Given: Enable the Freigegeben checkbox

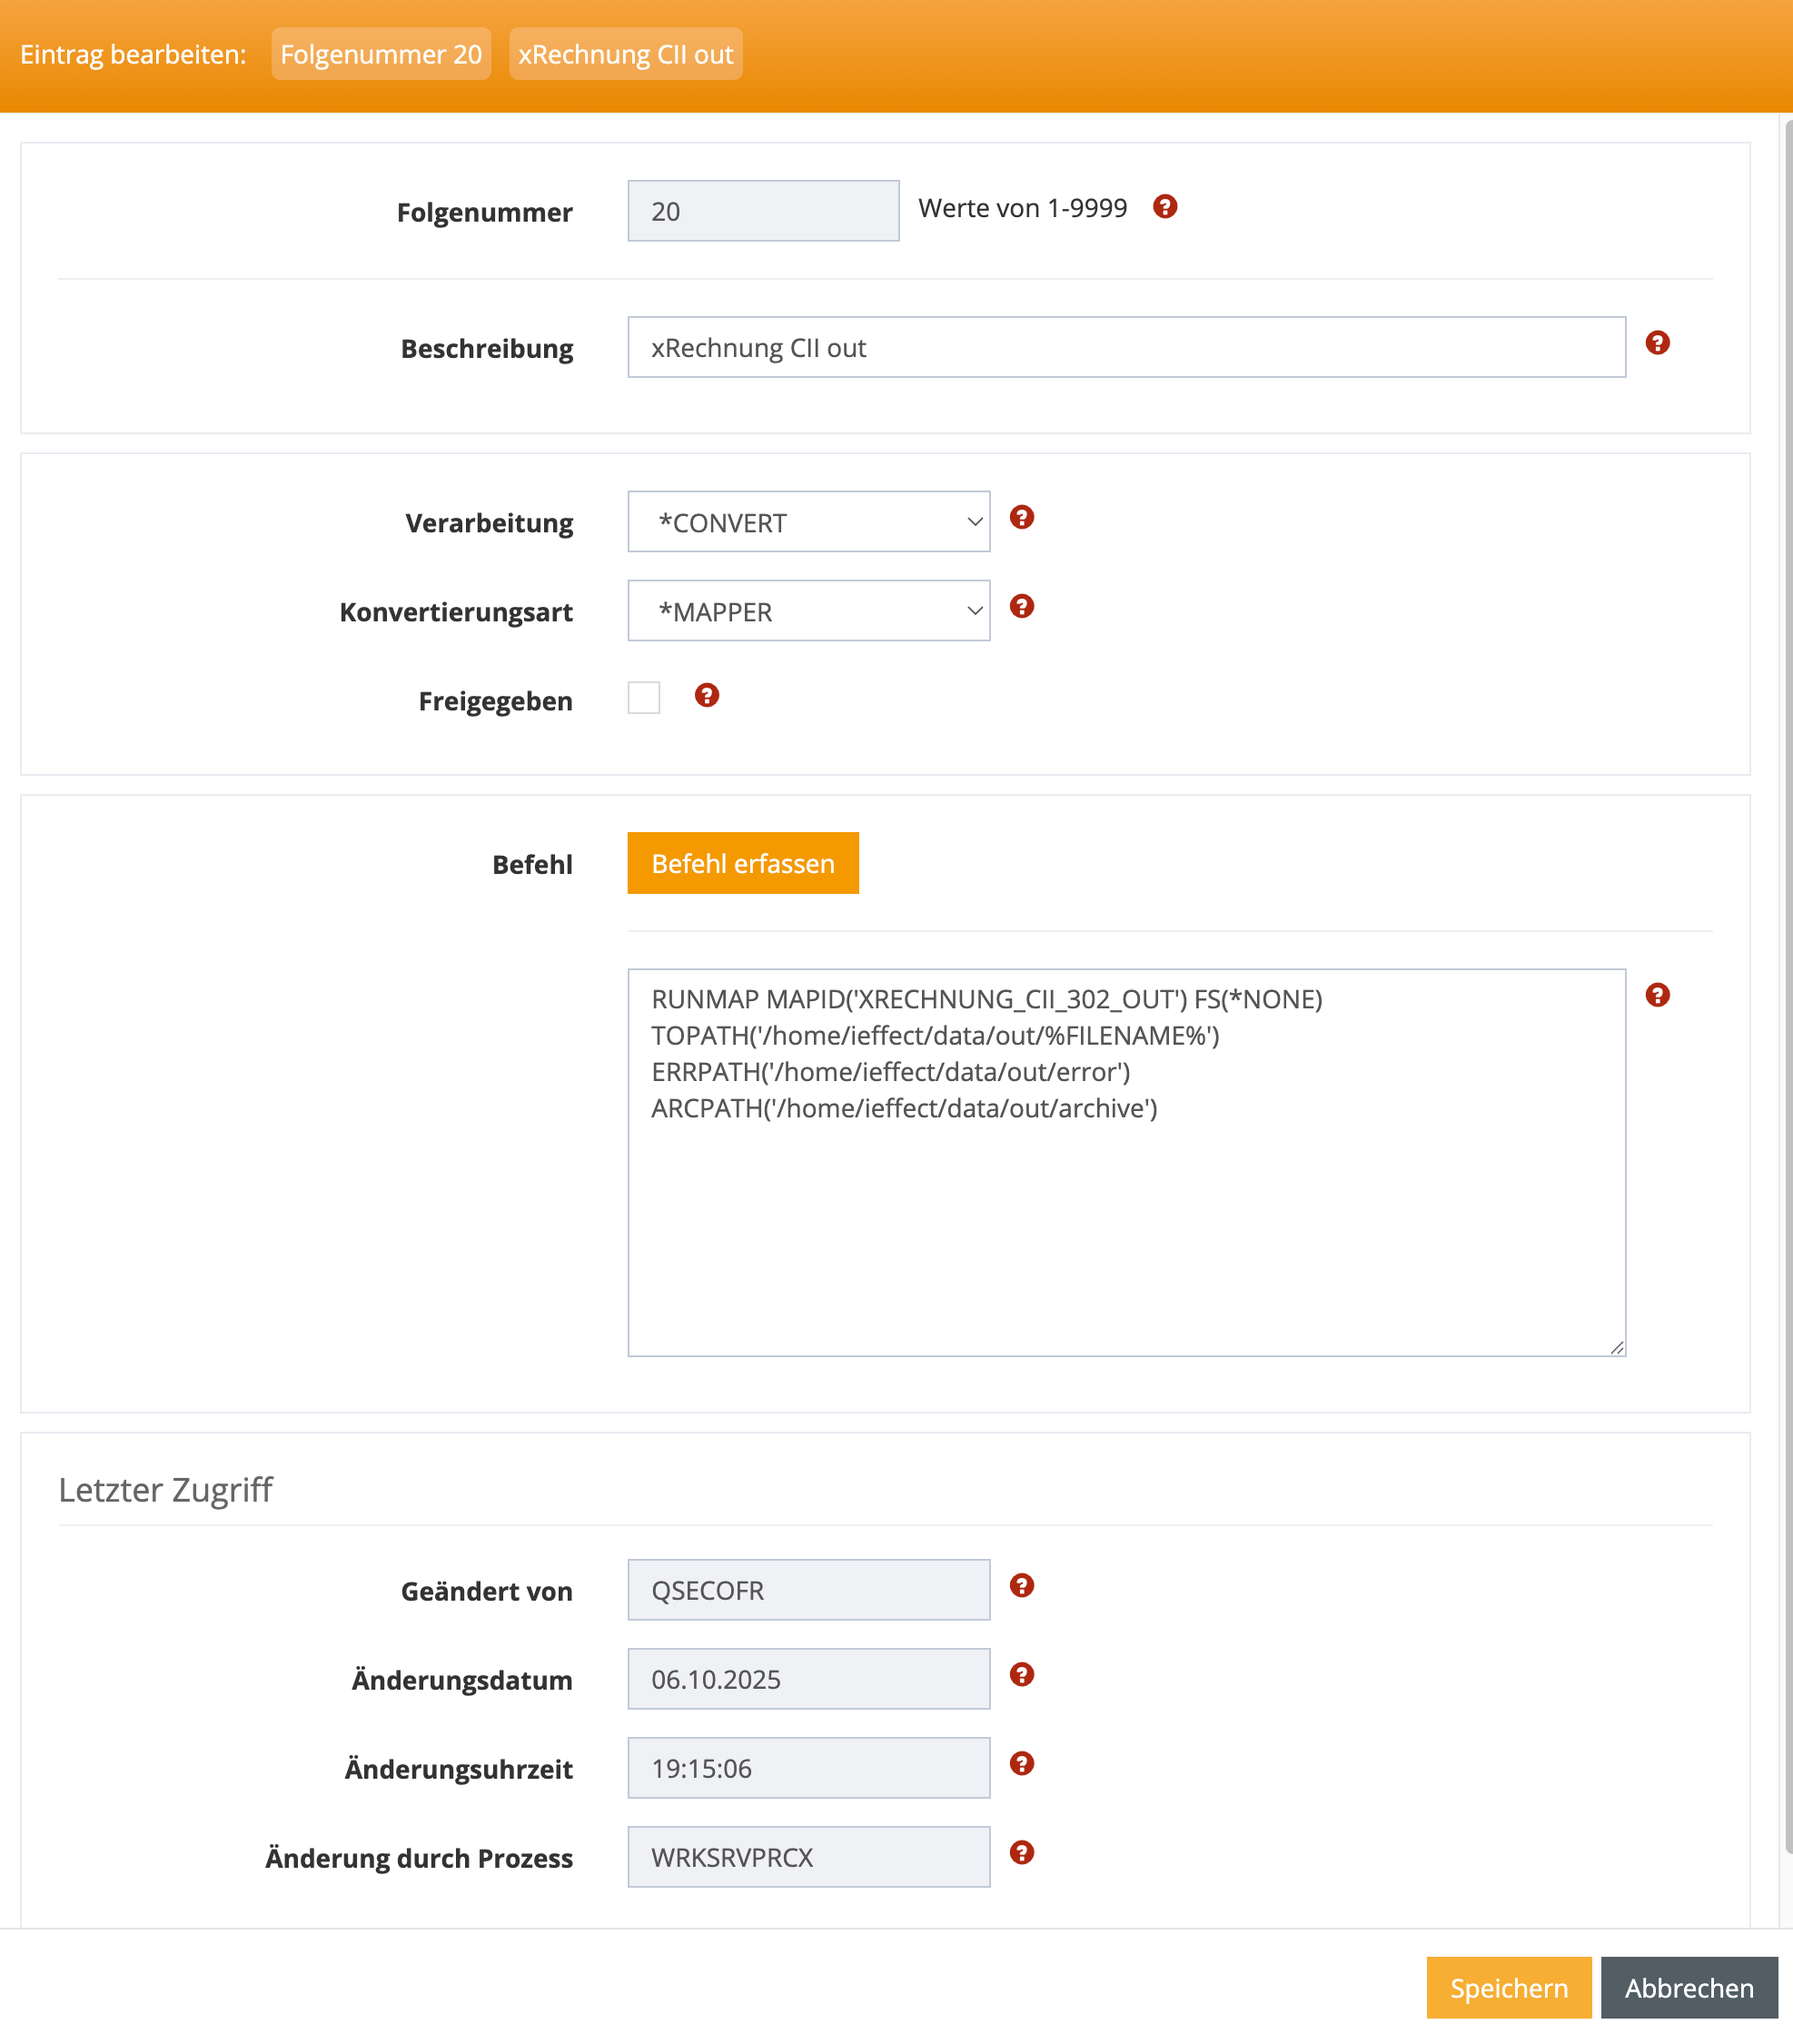Looking at the screenshot, I should 643,697.
